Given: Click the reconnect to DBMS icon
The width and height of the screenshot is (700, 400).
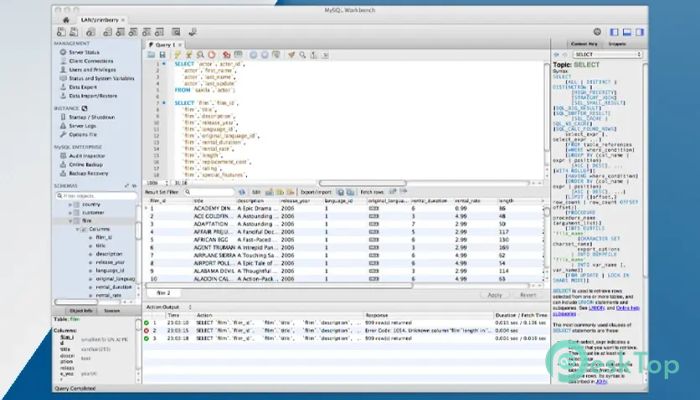Looking at the screenshot, I should [193, 32].
